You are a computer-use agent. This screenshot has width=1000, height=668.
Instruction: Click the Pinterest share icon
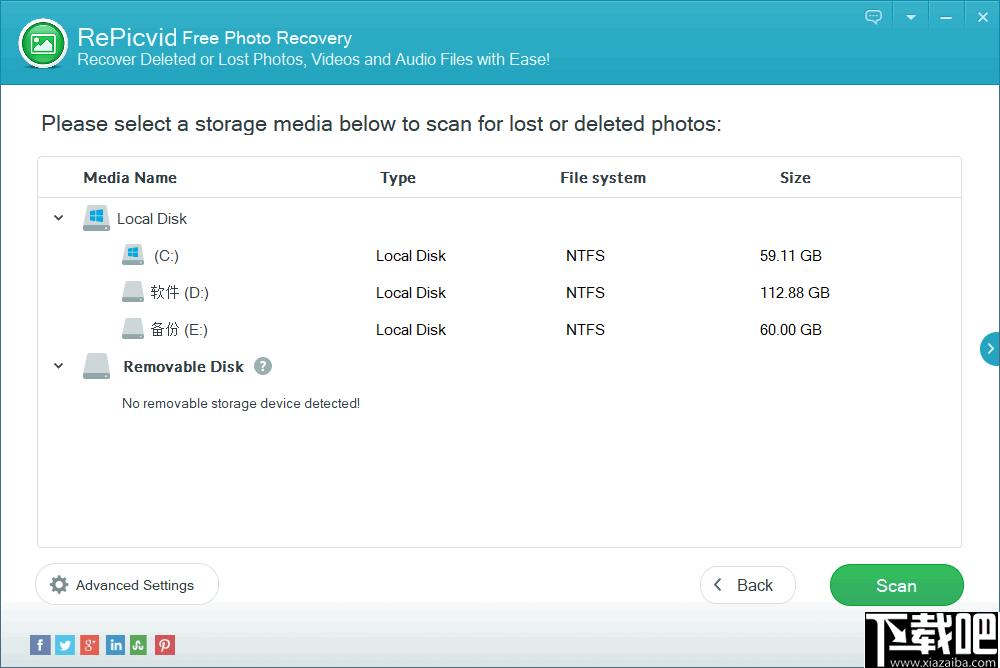(165, 645)
